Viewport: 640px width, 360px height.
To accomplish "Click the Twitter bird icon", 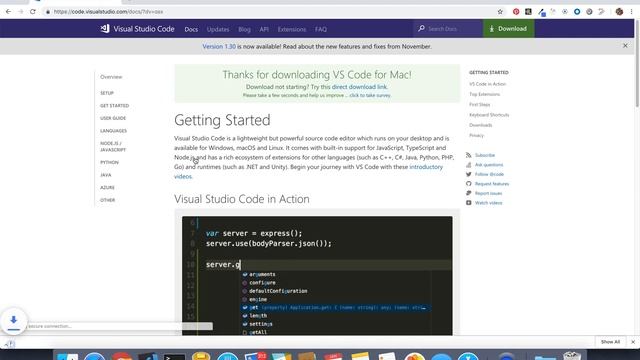I will [469, 174].
